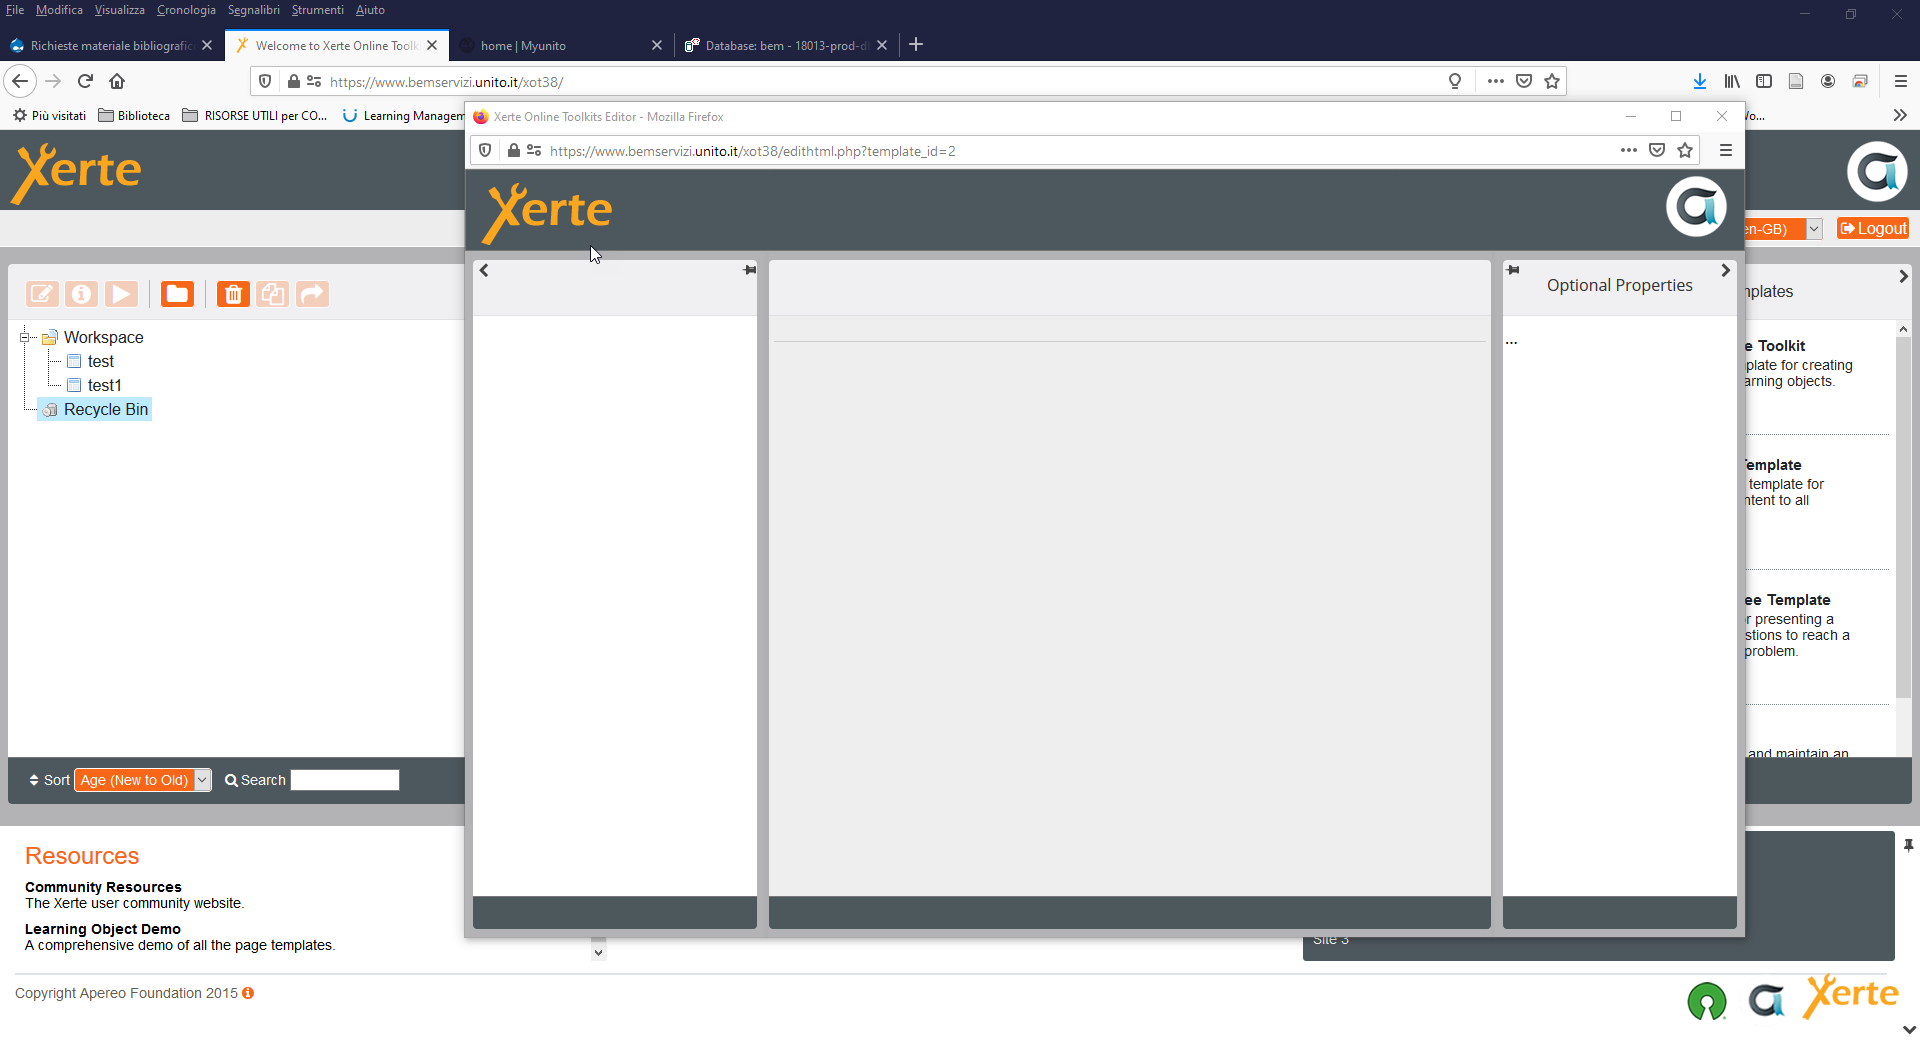The image size is (1920, 1040).
Task: Click the Delete trash icon
Action: [x=233, y=294]
